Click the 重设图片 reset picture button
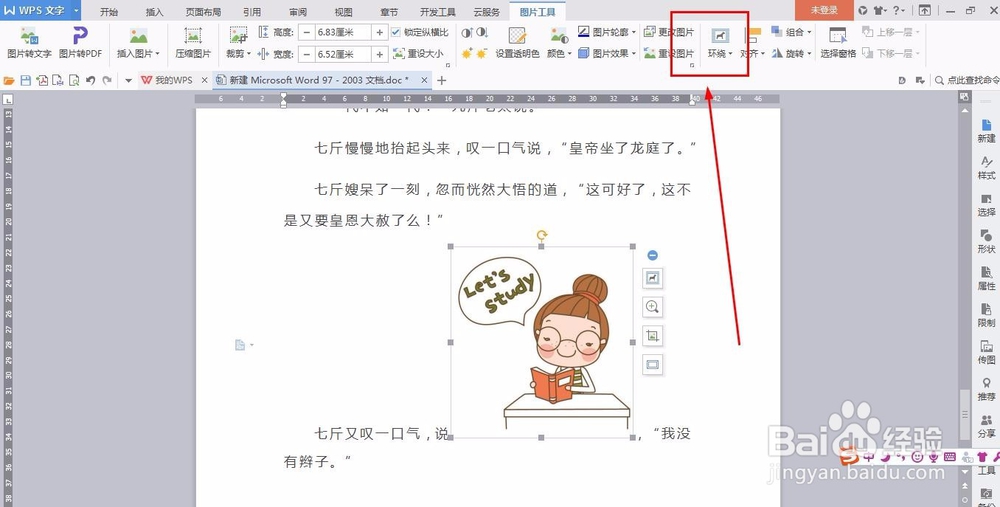The height and width of the screenshot is (507, 1000). [x=668, y=54]
